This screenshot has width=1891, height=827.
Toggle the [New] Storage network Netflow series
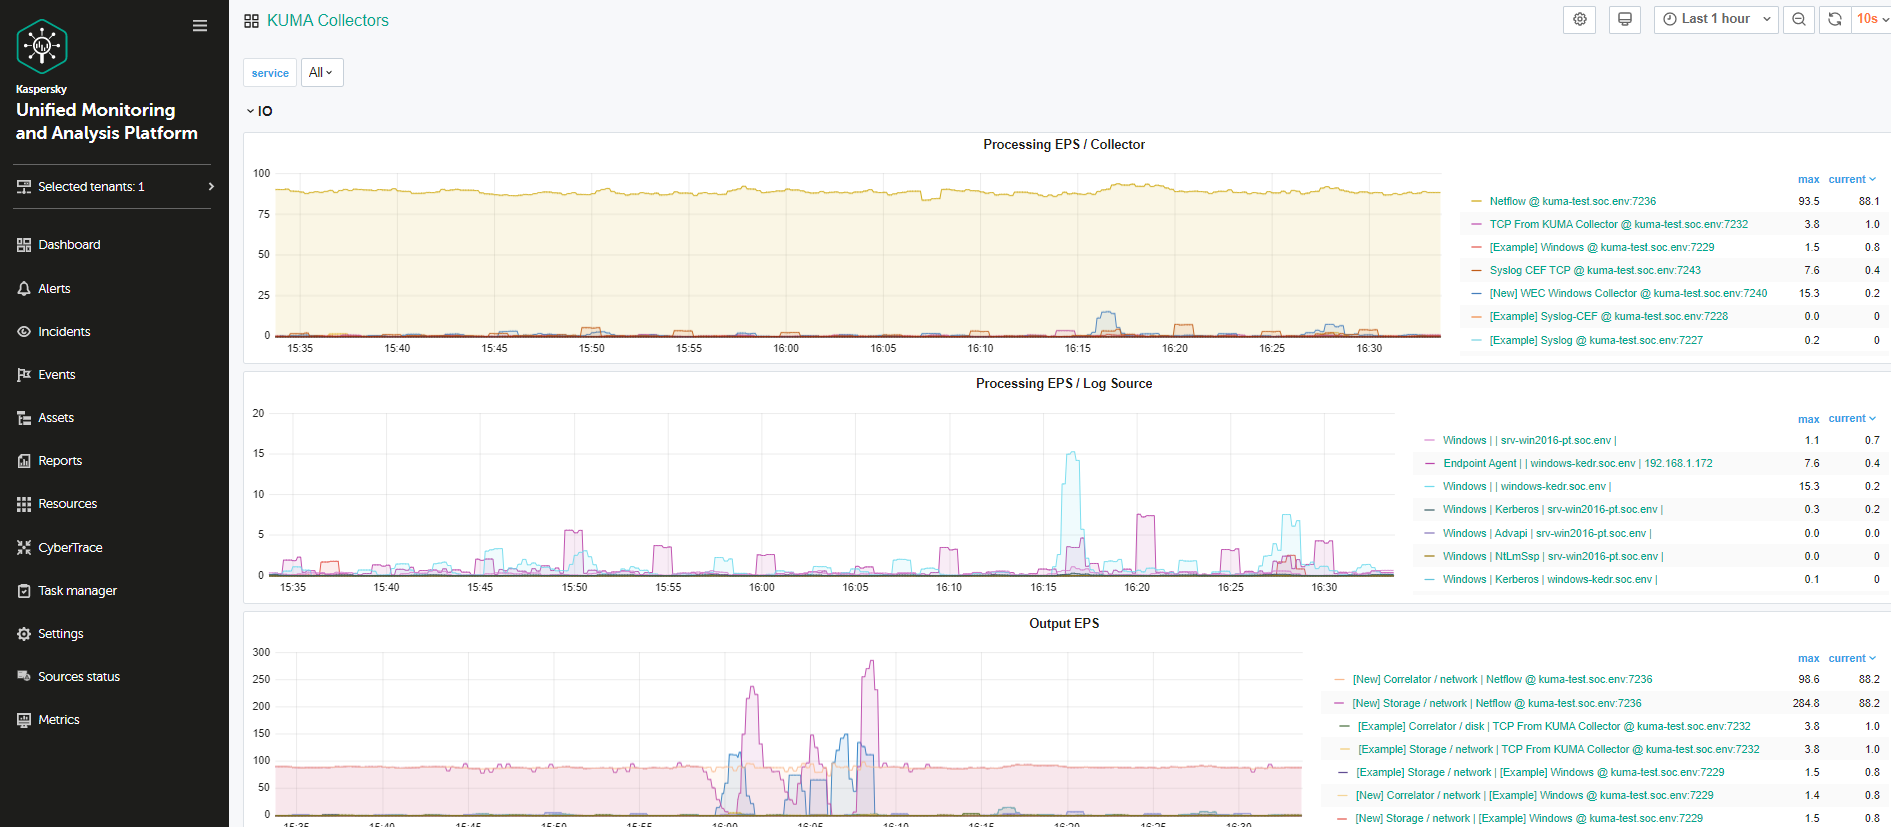[x=1496, y=703]
